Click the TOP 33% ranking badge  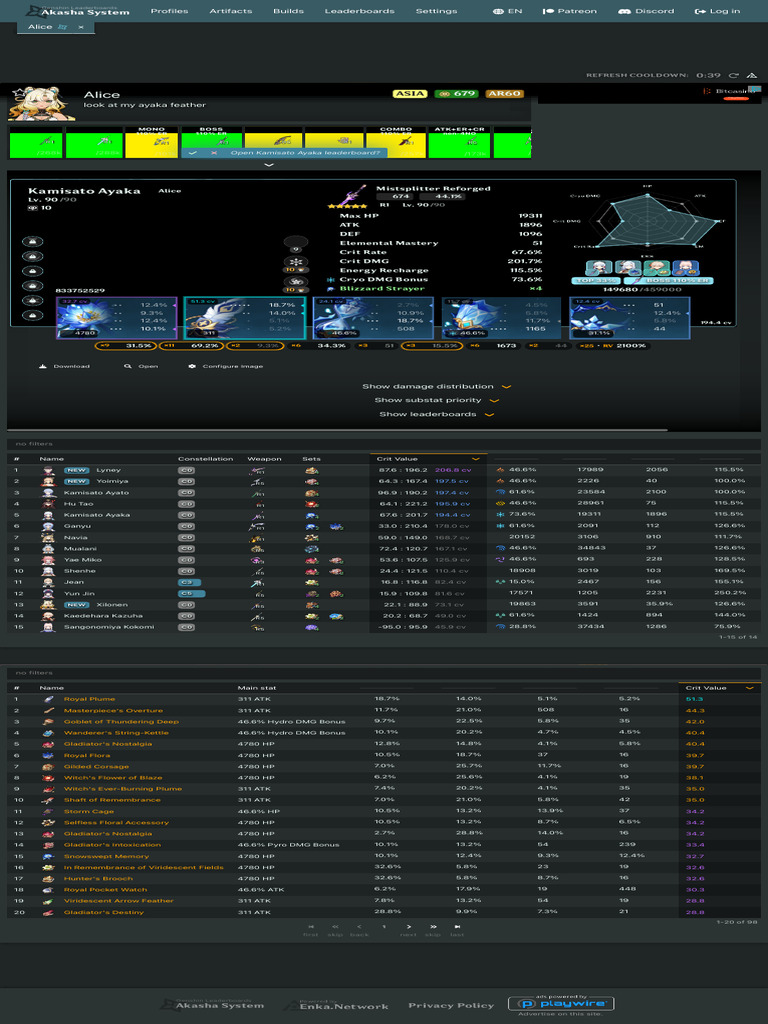point(596,281)
